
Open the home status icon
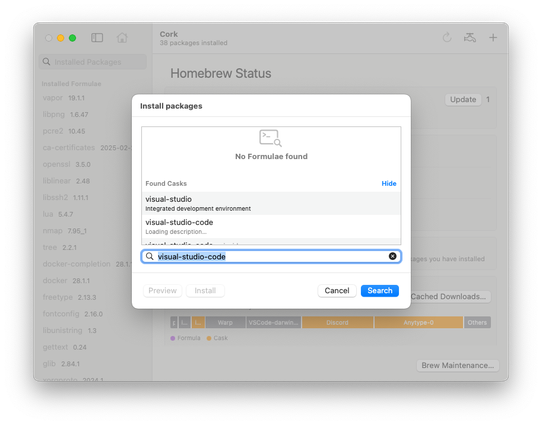122,37
